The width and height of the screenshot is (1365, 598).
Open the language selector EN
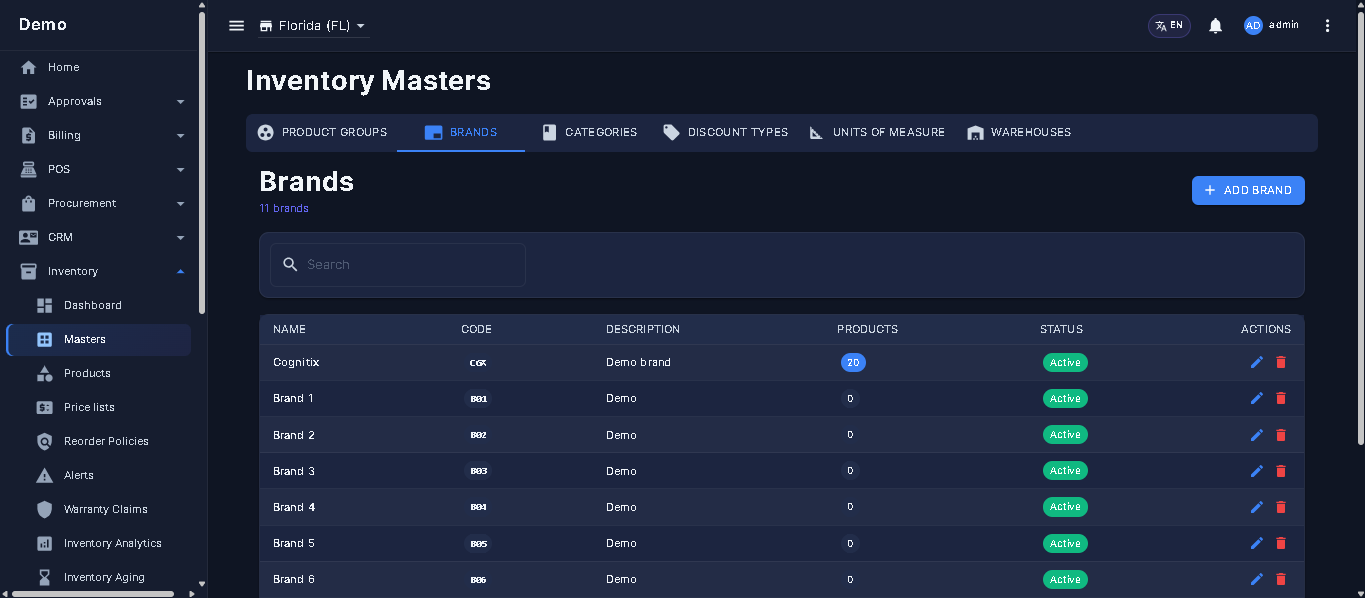point(1169,26)
